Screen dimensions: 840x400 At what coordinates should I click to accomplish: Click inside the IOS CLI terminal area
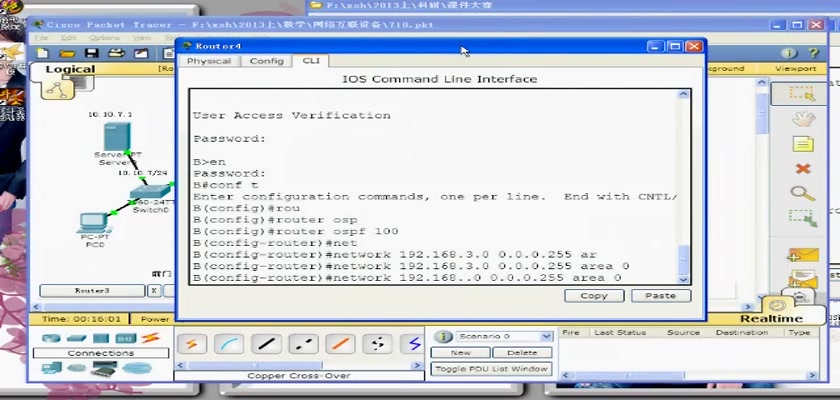click(x=434, y=186)
